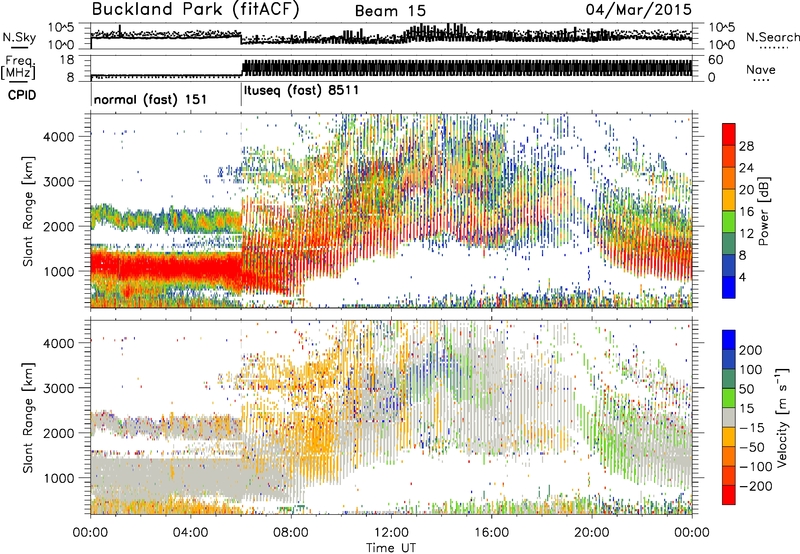Click the 'Freq. [MHz]' axis label
Image resolution: width=800 pixels, height=554 pixels.
(x=18, y=68)
